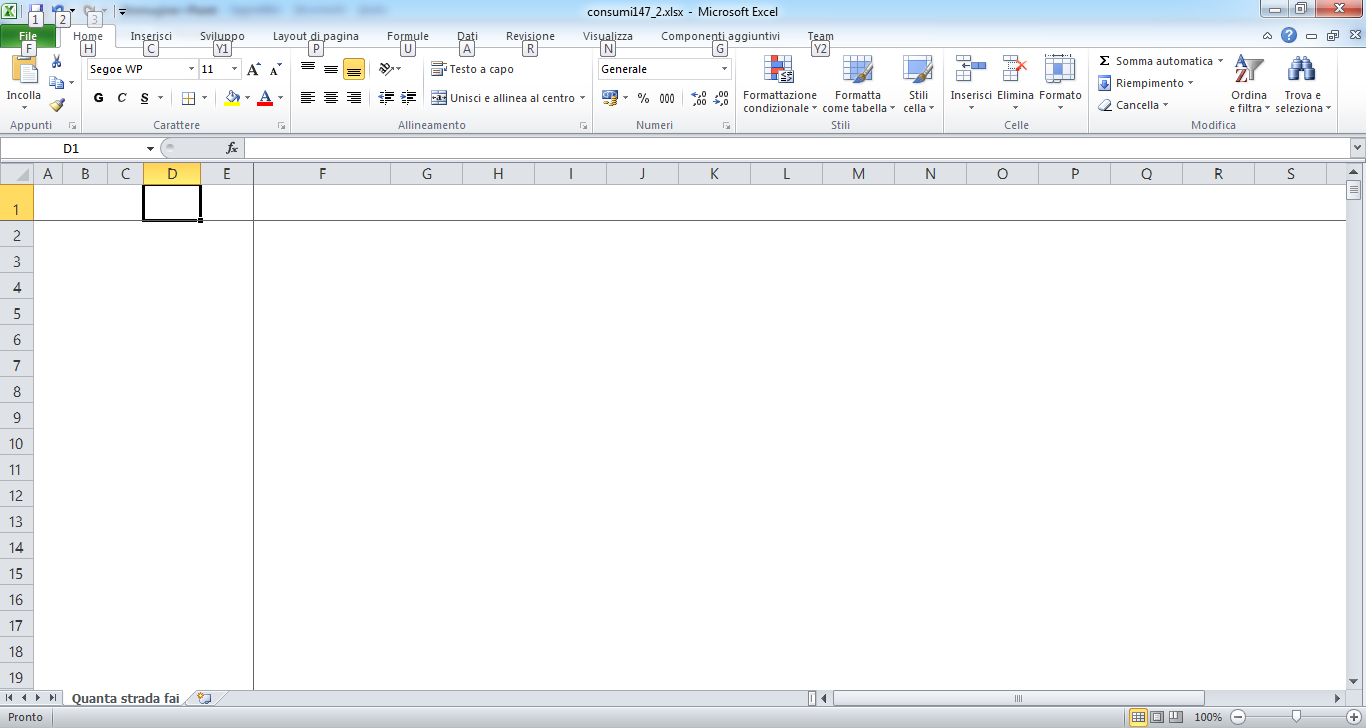
Task: Toggle Bold G formatting
Action: [98, 98]
